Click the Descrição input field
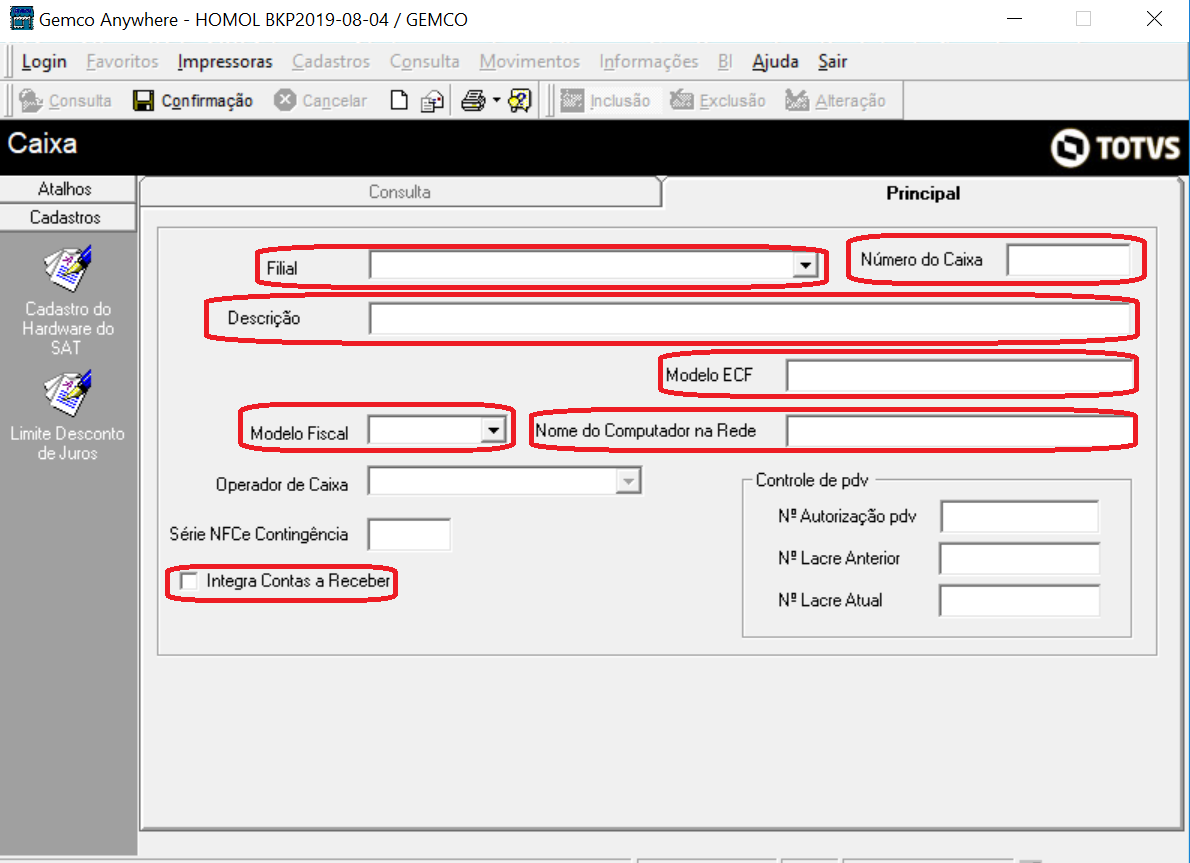The height and width of the screenshot is (863, 1190). pos(750,318)
